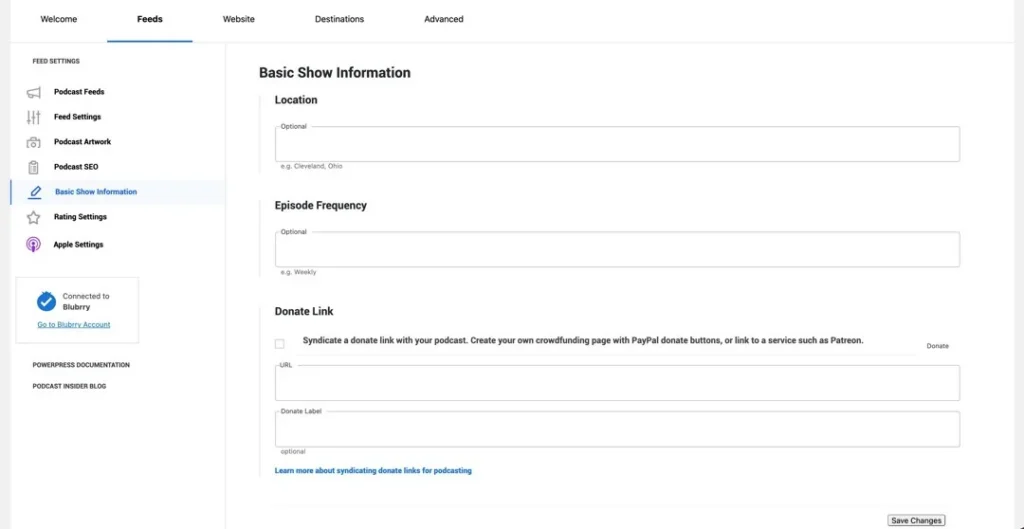Click the Basic Show Information pencil icon
Image resolution: width=1024 pixels, height=529 pixels.
[35, 192]
